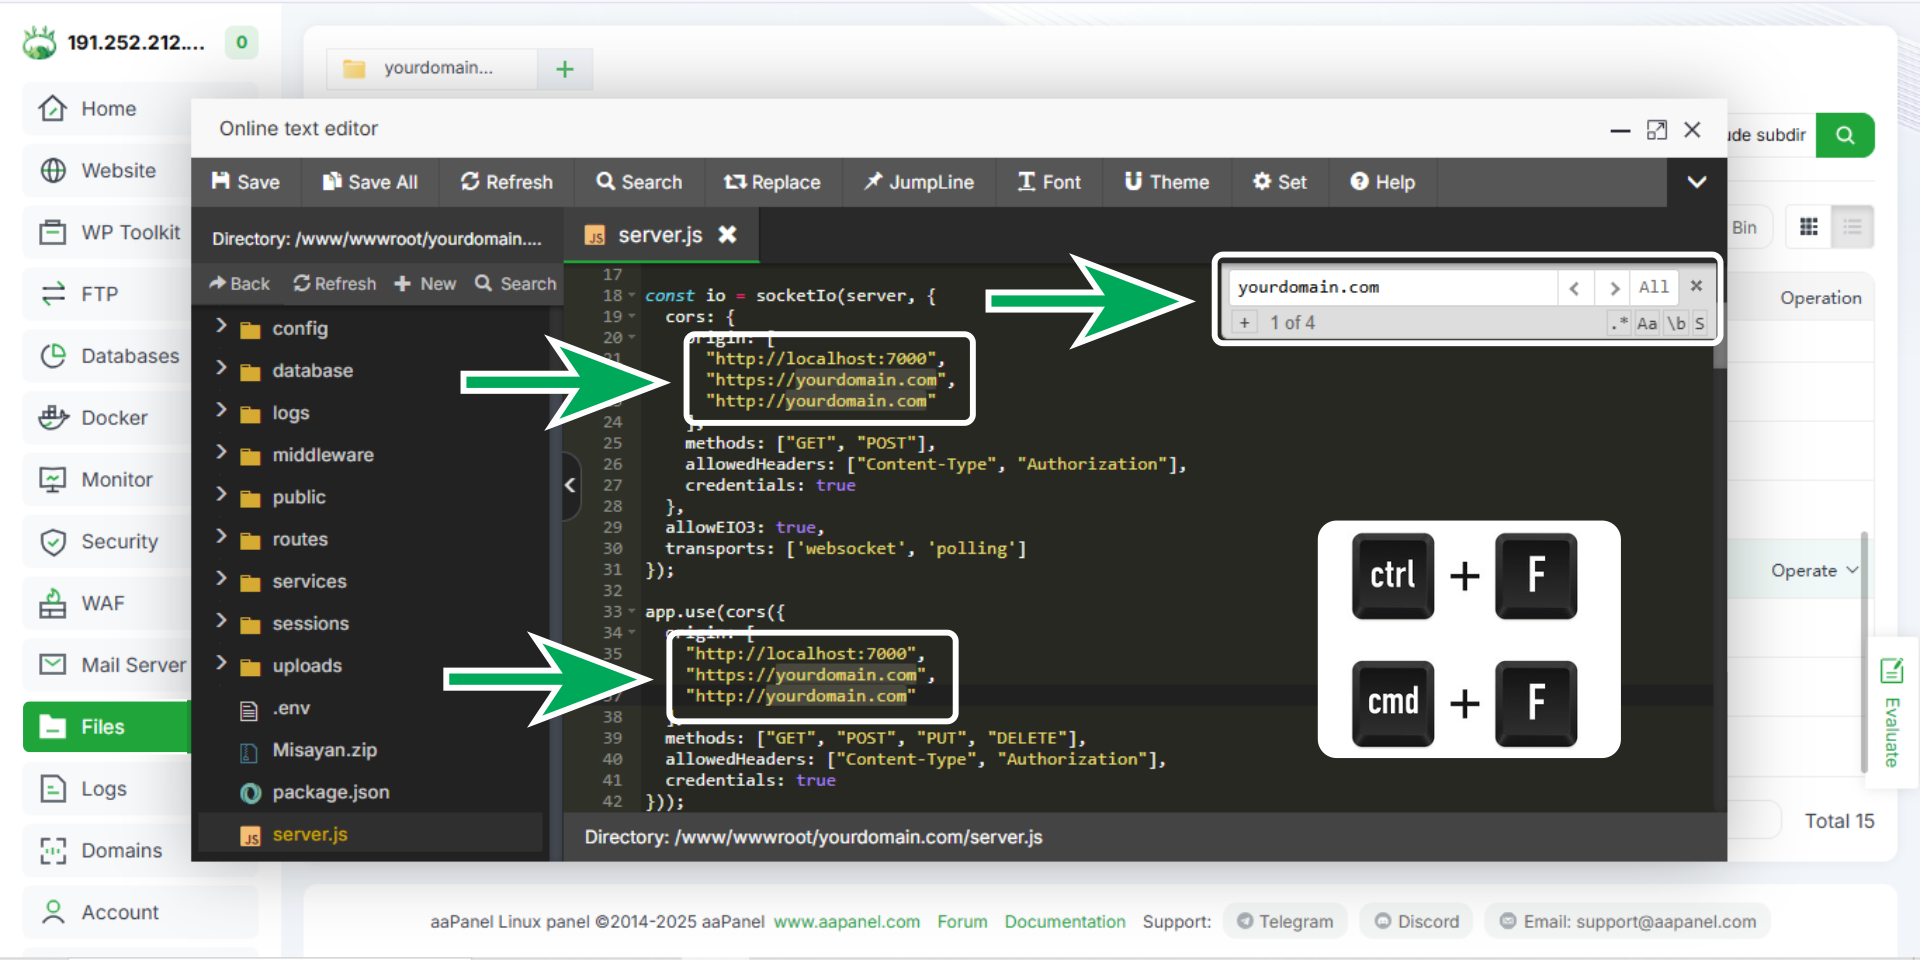Click the Set gear icon
This screenshot has width=1920, height=960.
point(1262,181)
